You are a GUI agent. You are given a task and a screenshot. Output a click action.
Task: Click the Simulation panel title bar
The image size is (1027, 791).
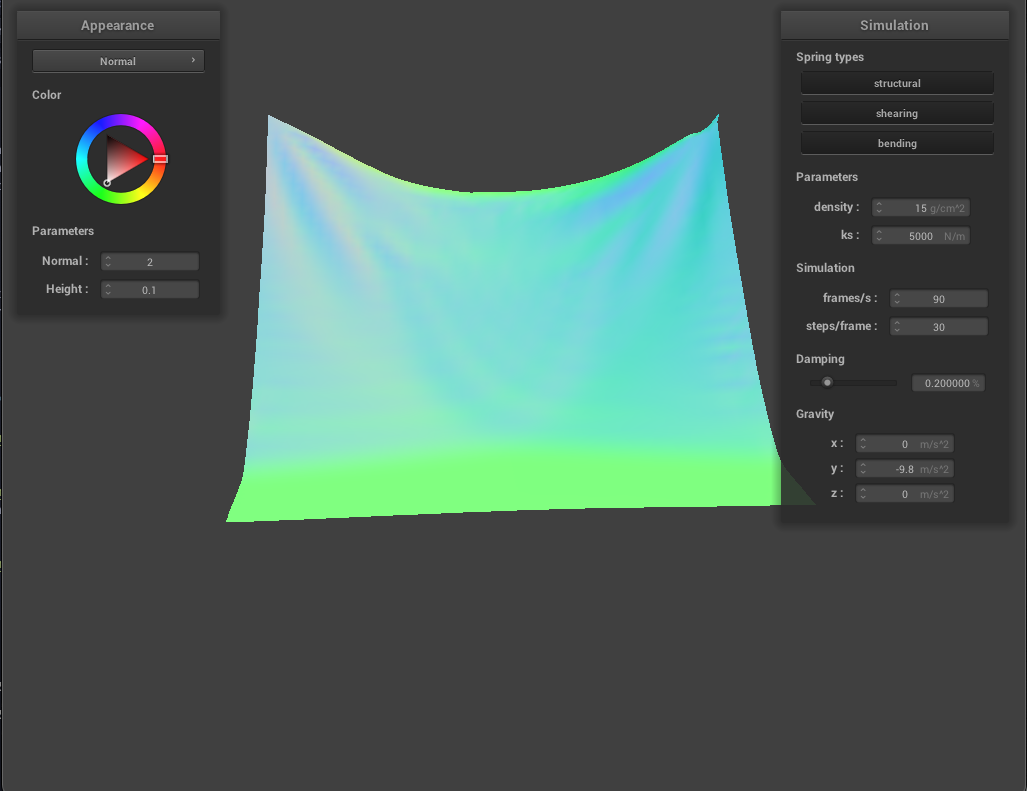894,26
